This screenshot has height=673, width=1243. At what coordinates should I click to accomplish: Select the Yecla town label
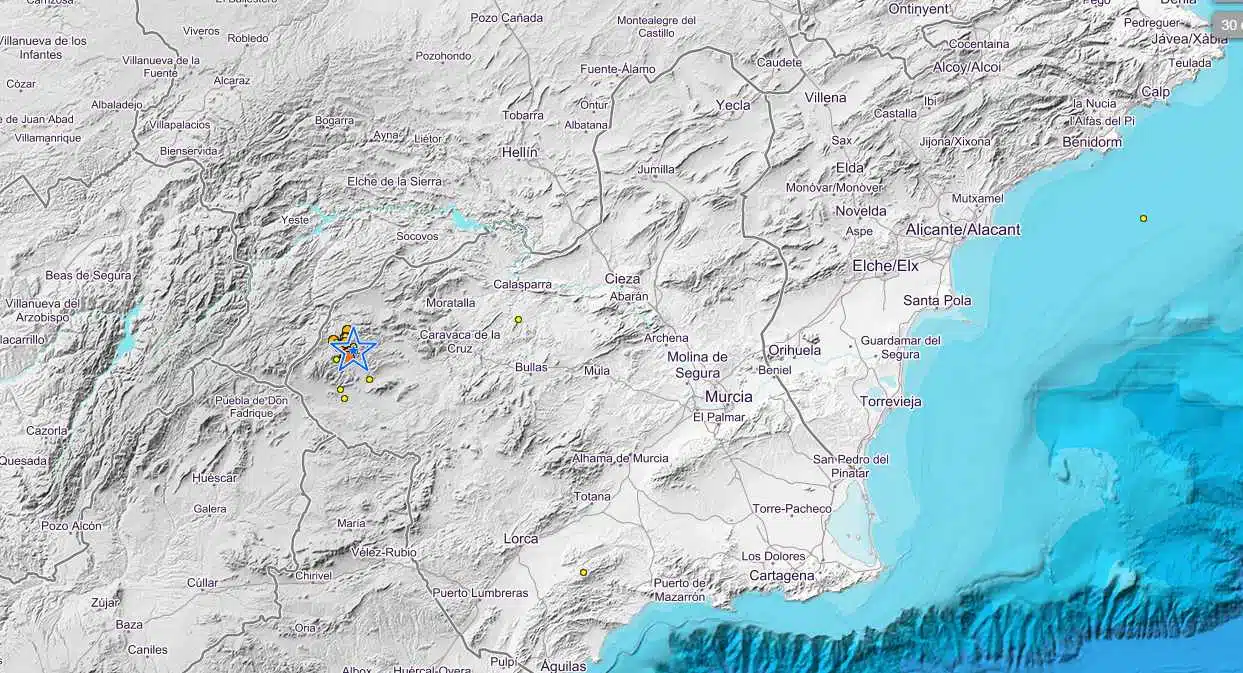[733, 105]
